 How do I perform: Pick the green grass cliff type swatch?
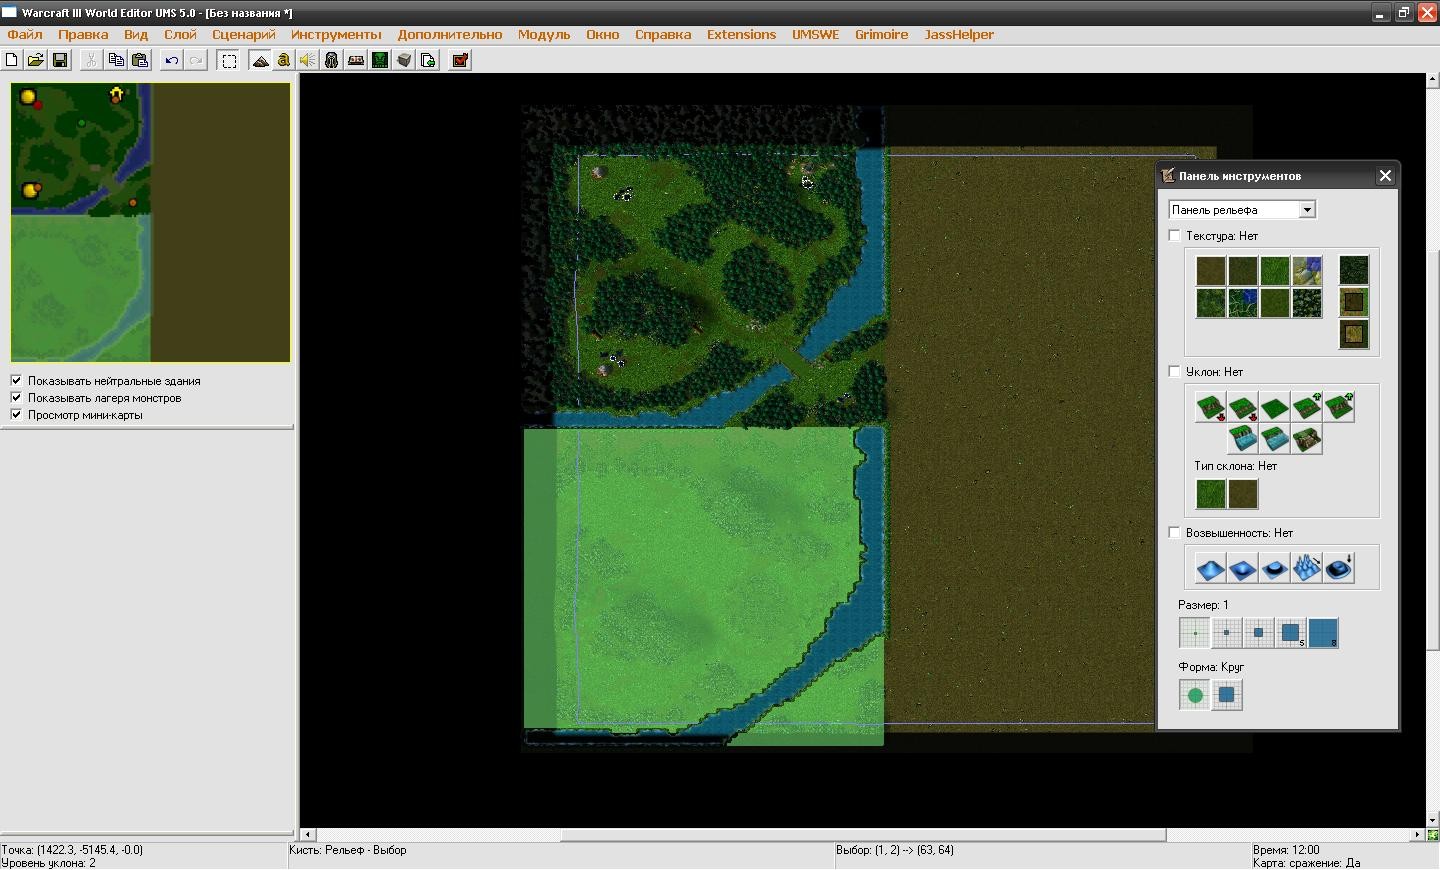click(x=1211, y=494)
